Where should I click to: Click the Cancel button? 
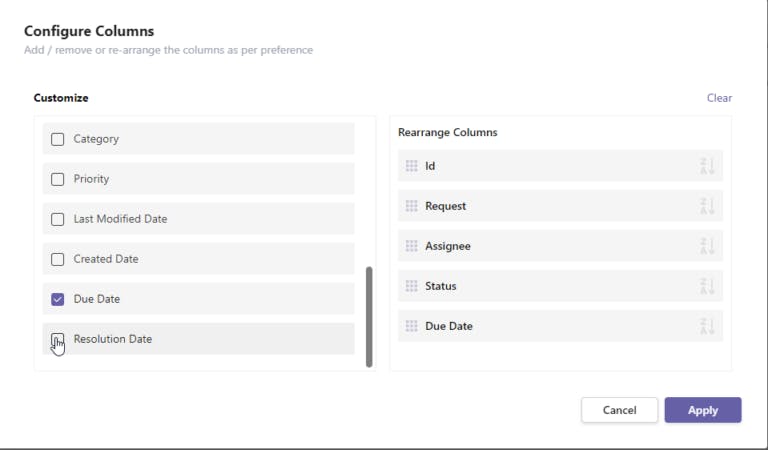619,410
